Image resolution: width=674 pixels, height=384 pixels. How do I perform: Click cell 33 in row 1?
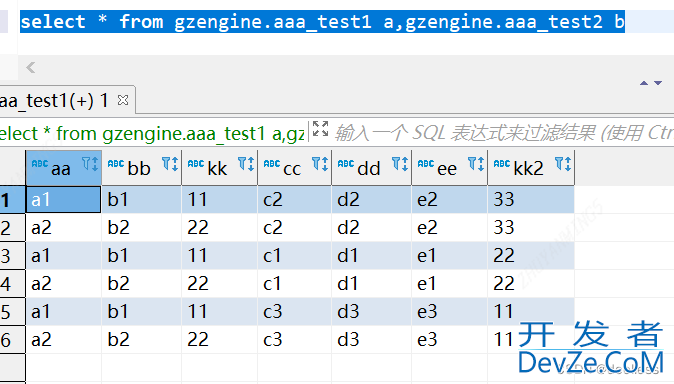coord(531,200)
